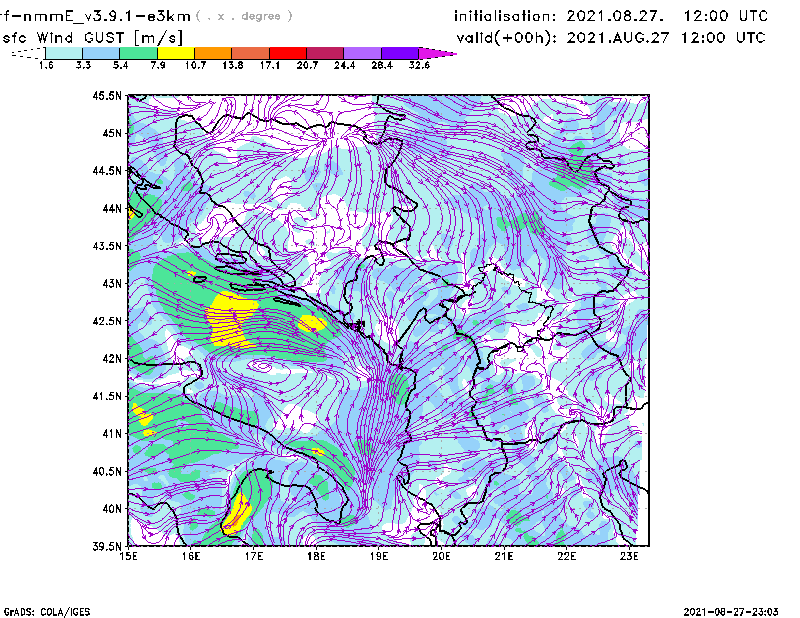Image resolution: width=800 pixels, height=618 pixels.
Task: Click the cyan legend swatch 1.6–3.3
Action: (64, 53)
